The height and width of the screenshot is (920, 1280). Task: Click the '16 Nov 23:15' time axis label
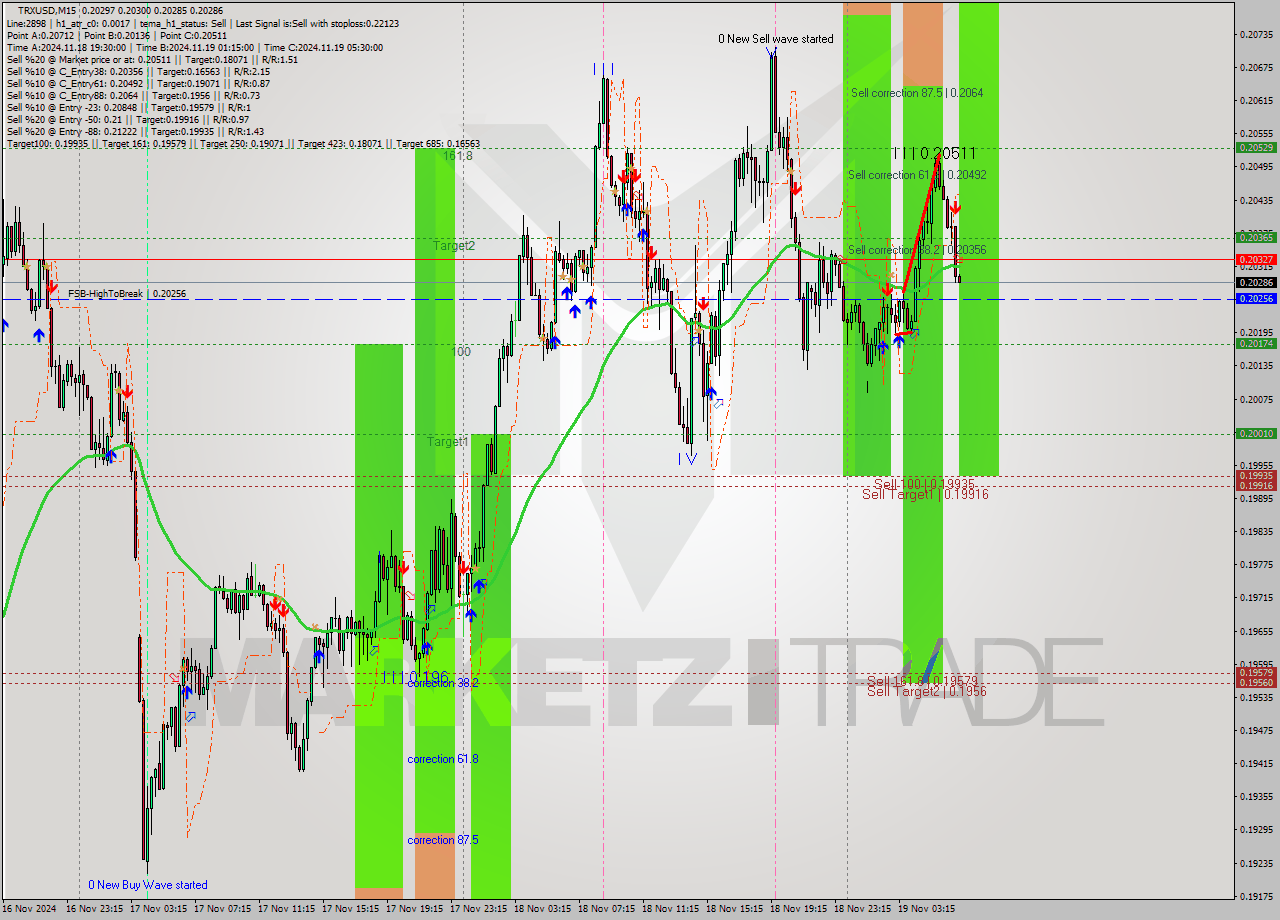(95, 909)
